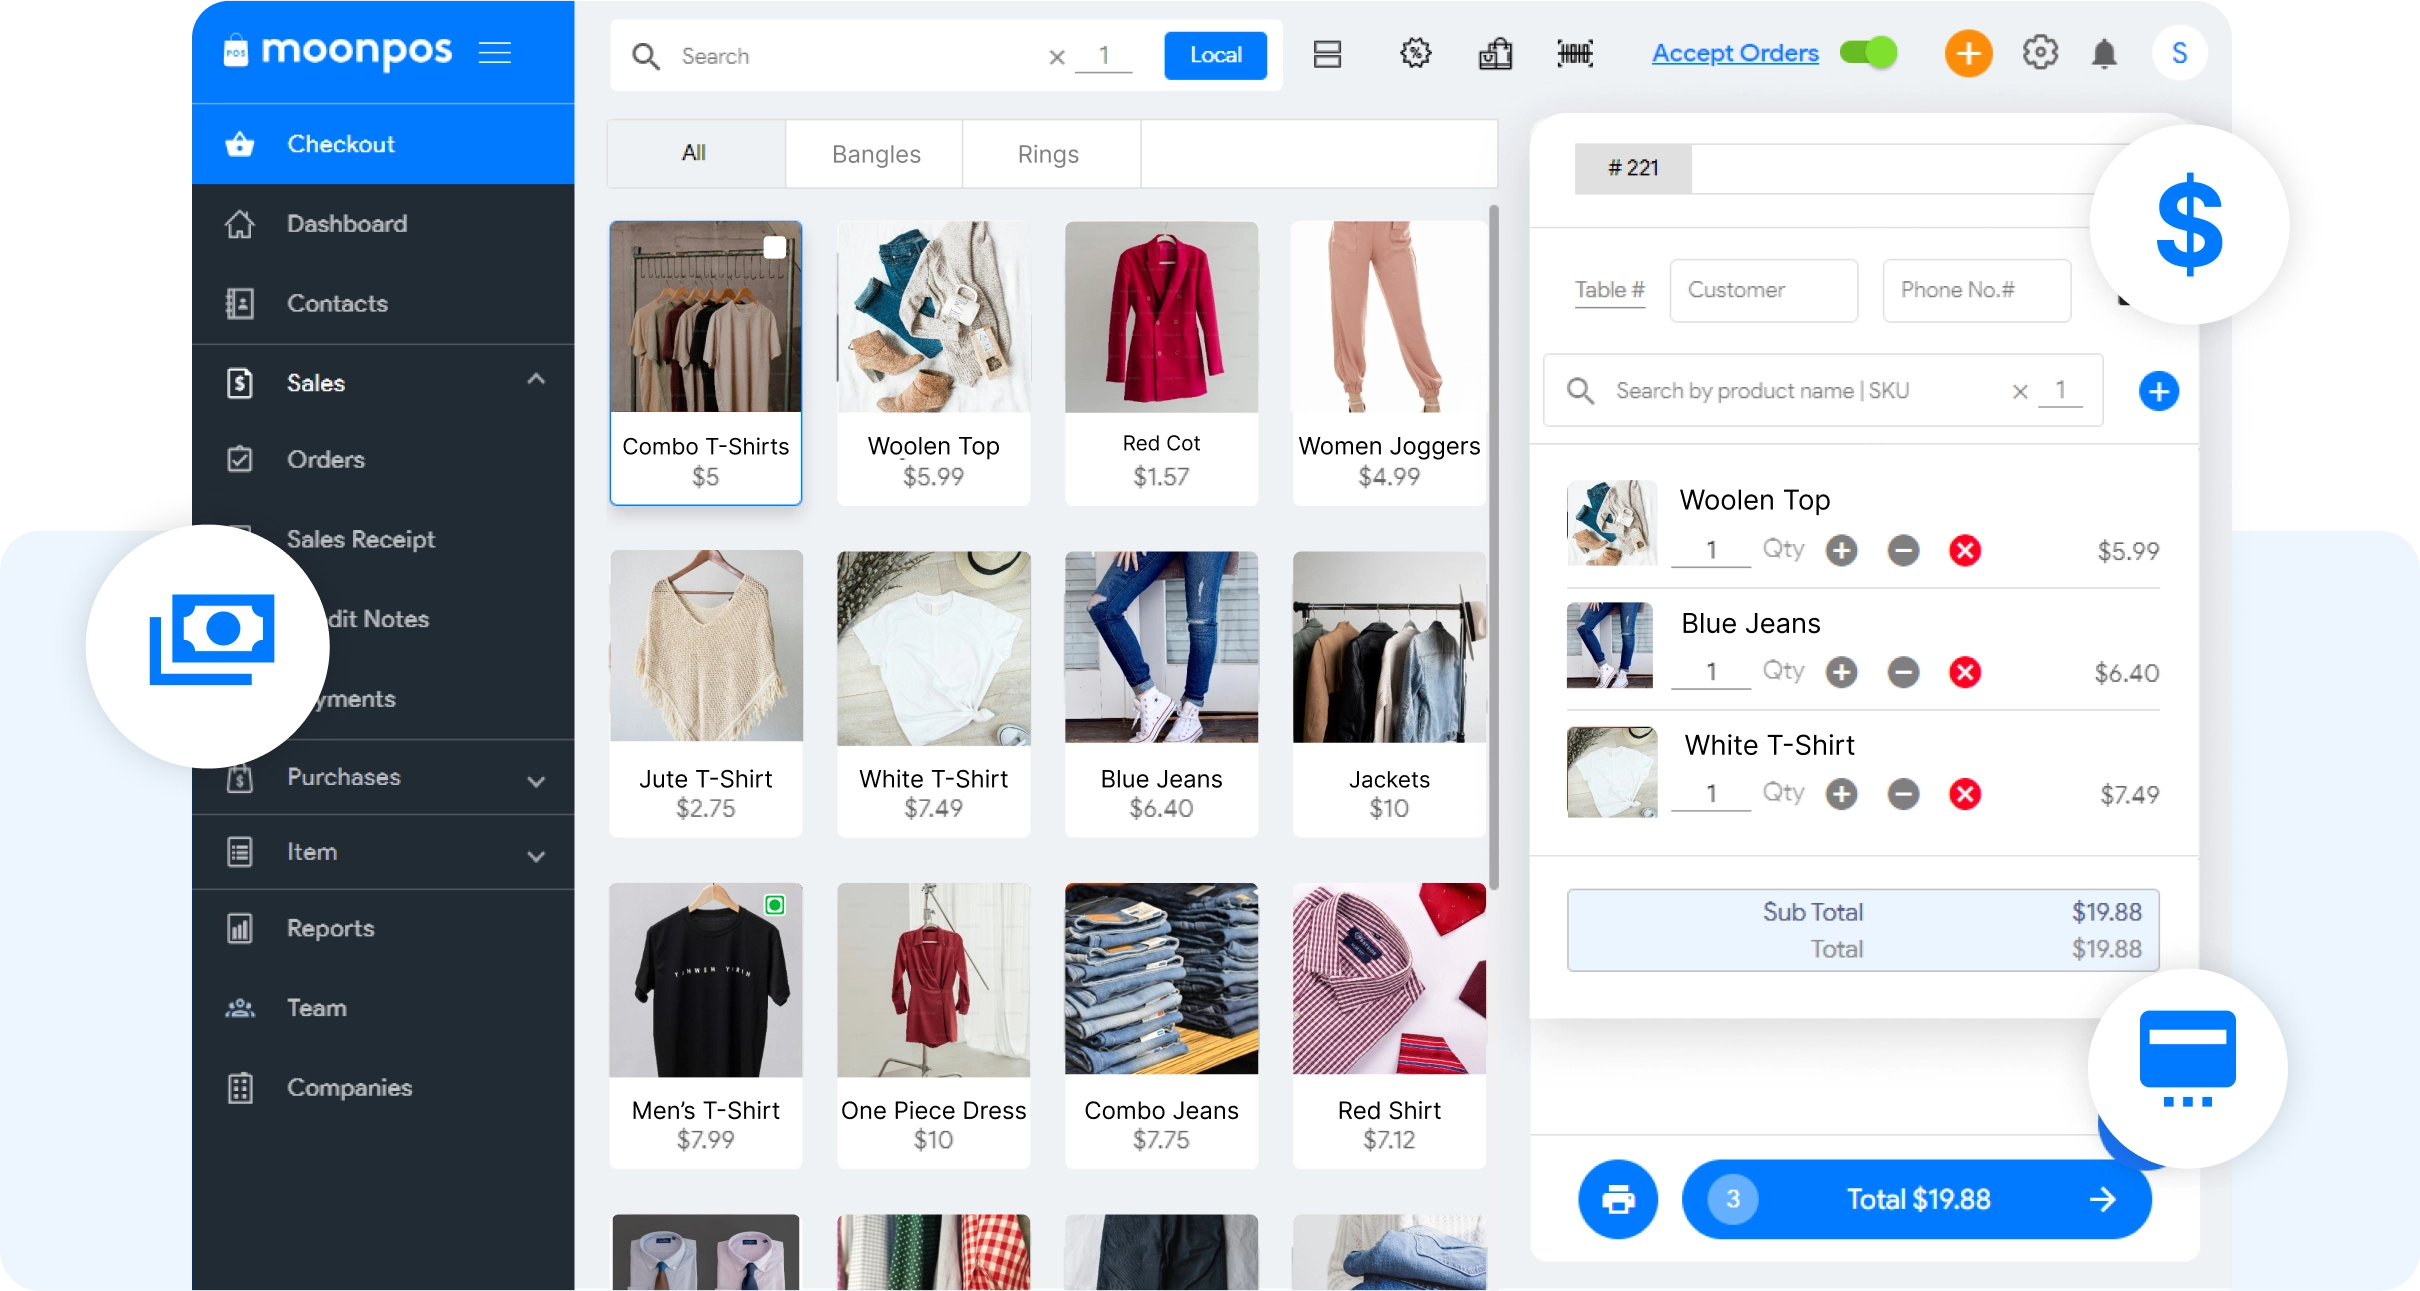Increase Woolen Top quantity with plus icon
Viewport: 2420px width, 1291px height.
coord(1841,551)
